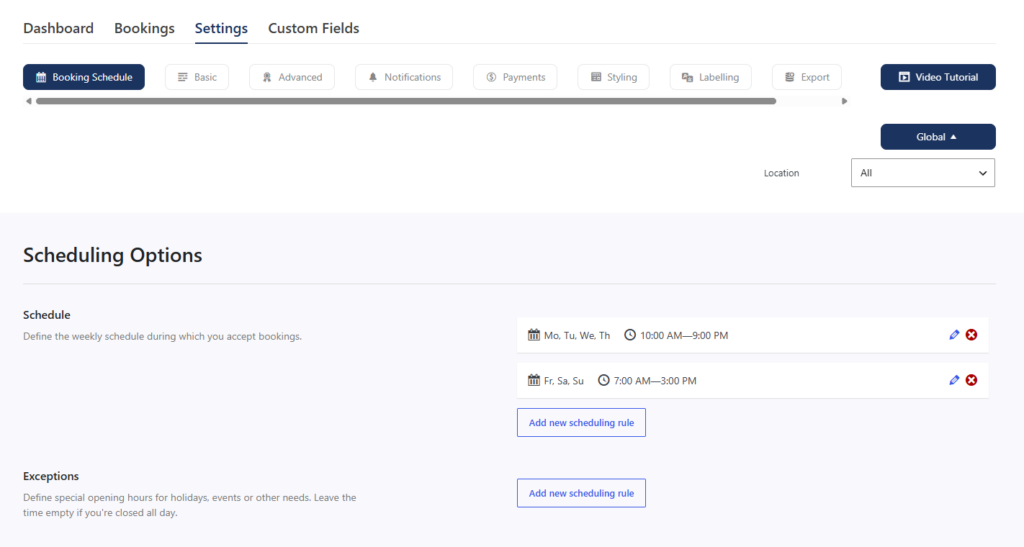Click the Labelling translate icon

687,77
